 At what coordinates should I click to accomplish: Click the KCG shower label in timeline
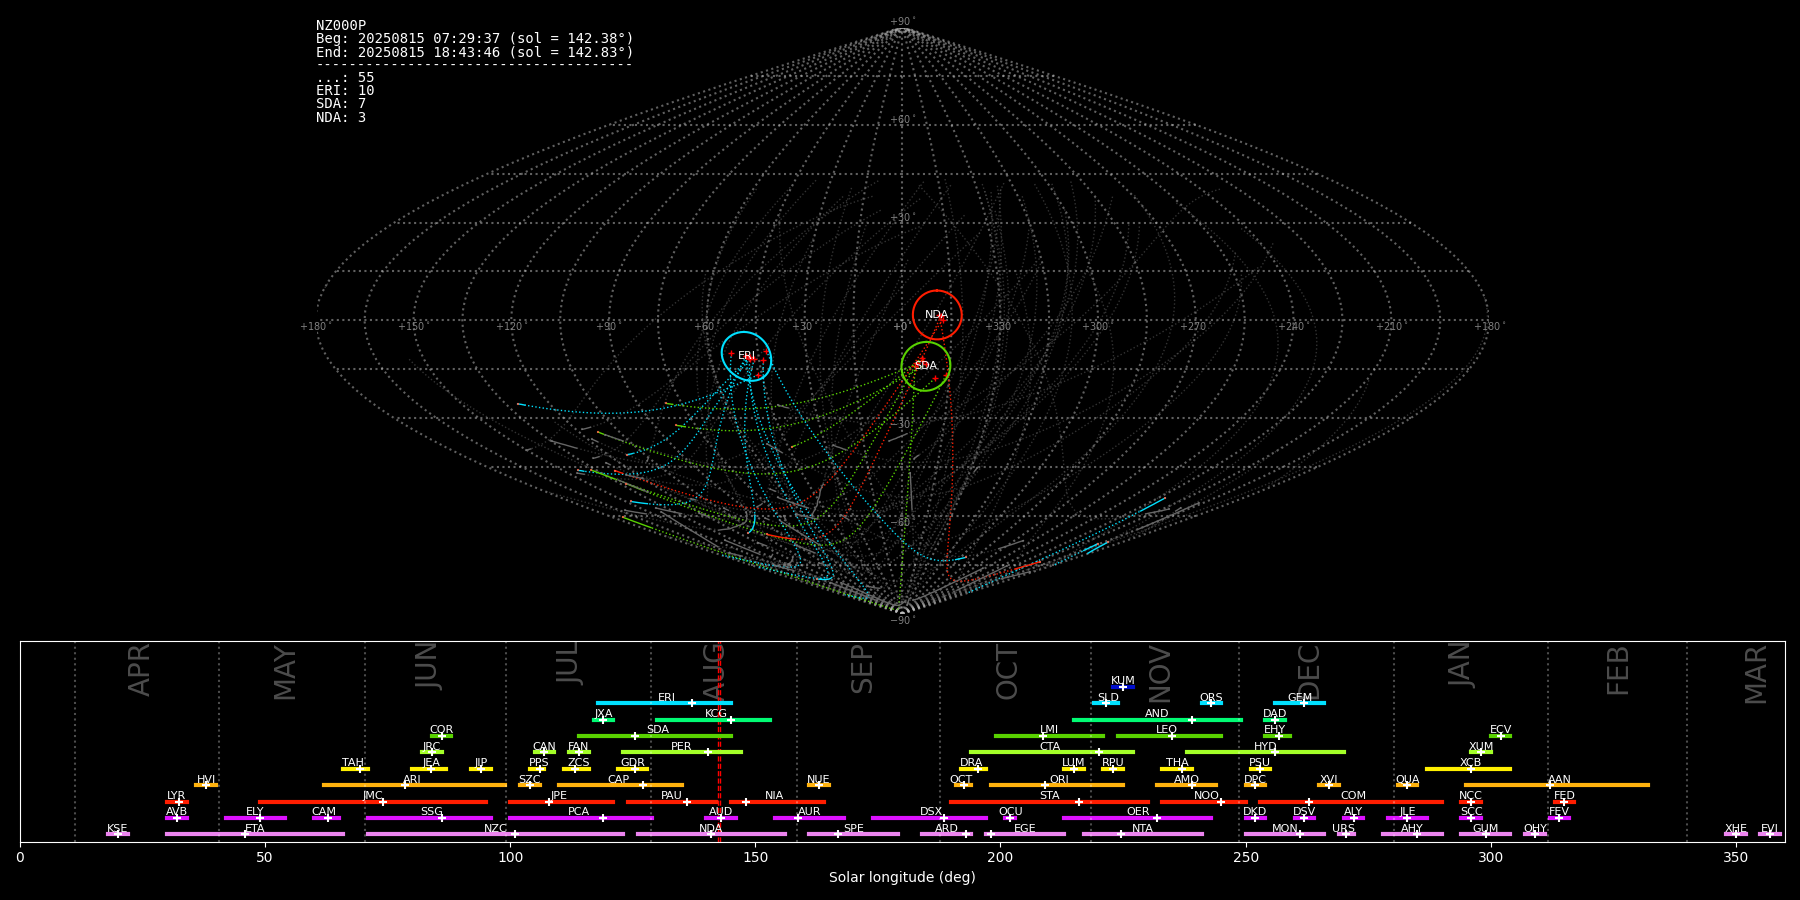click(716, 713)
